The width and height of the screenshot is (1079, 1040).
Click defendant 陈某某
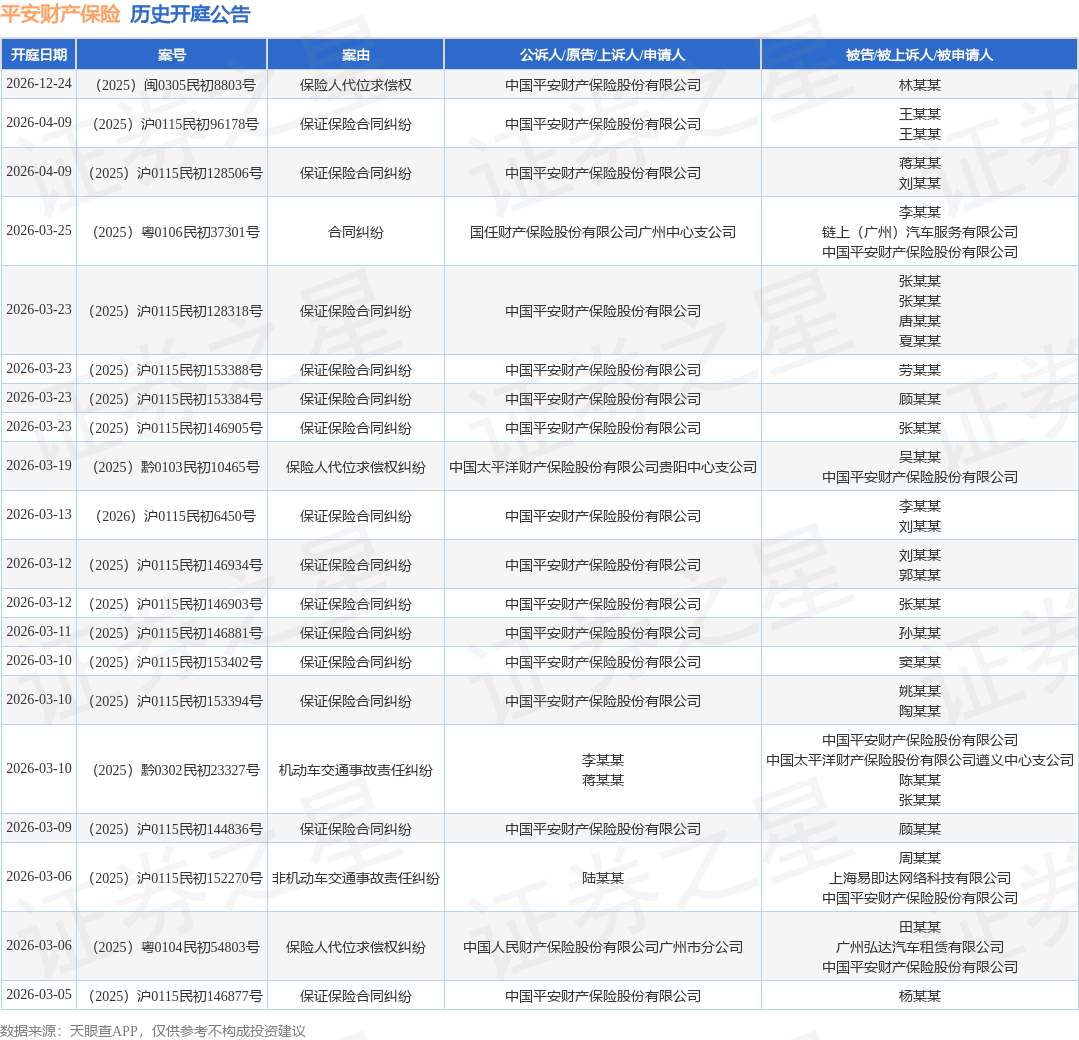[x=919, y=781]
